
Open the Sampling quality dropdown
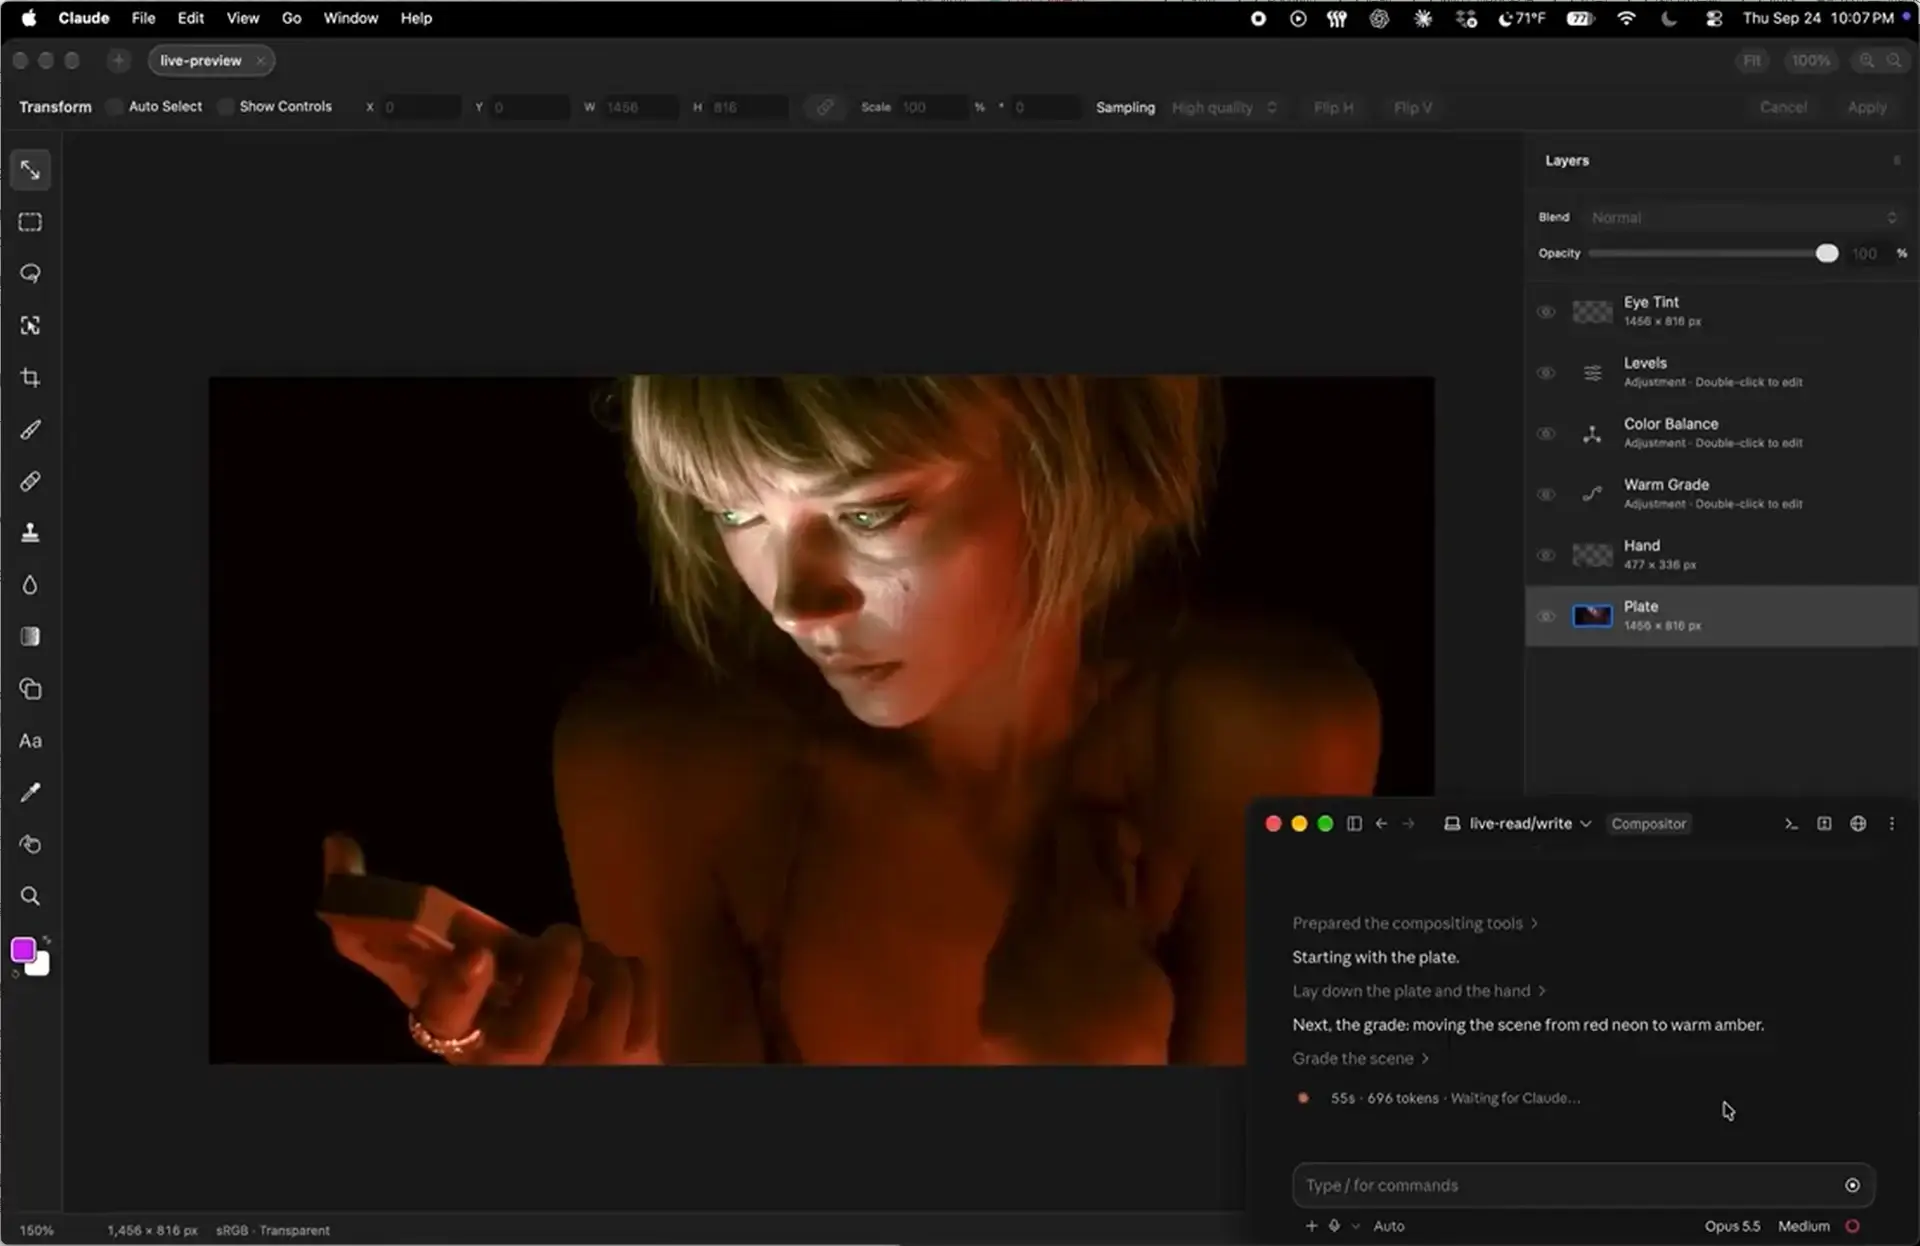pos(1224,107)
